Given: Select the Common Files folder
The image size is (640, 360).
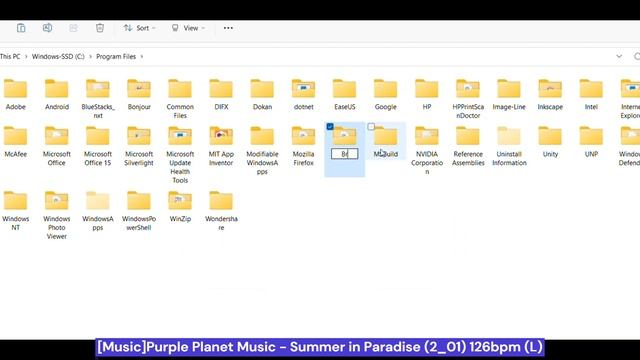Looking at the screenshot, I should pos(180,99).
